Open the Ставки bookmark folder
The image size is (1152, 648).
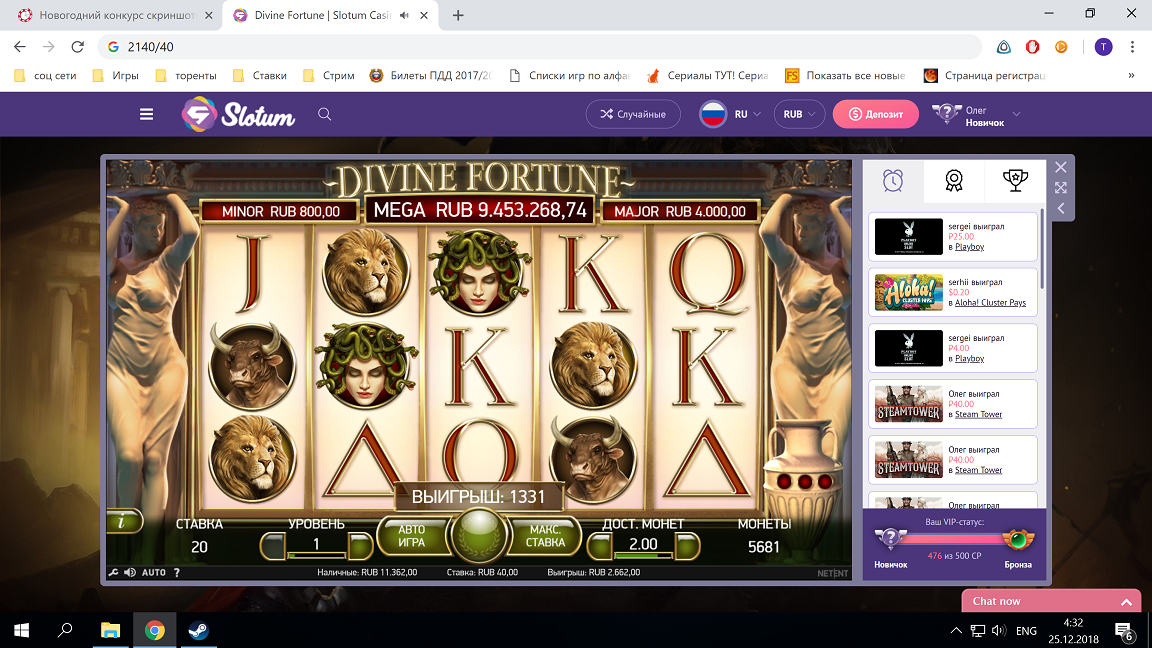(x=259, y=76)
